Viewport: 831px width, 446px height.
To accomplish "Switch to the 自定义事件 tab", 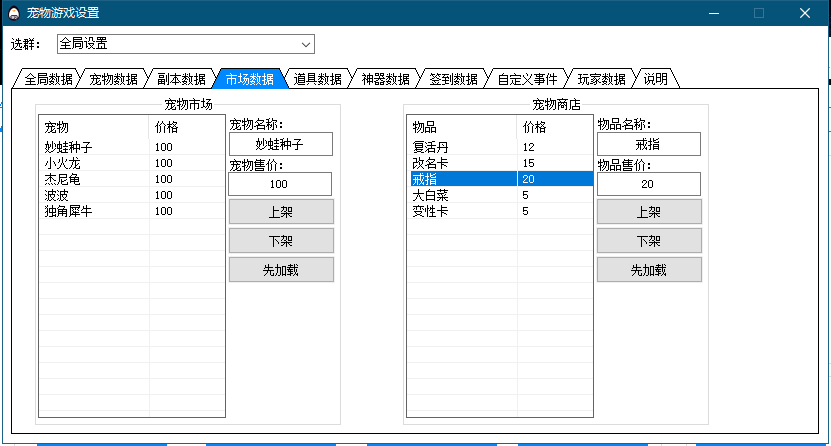I will pyautogui.click(x=527, y=79).
